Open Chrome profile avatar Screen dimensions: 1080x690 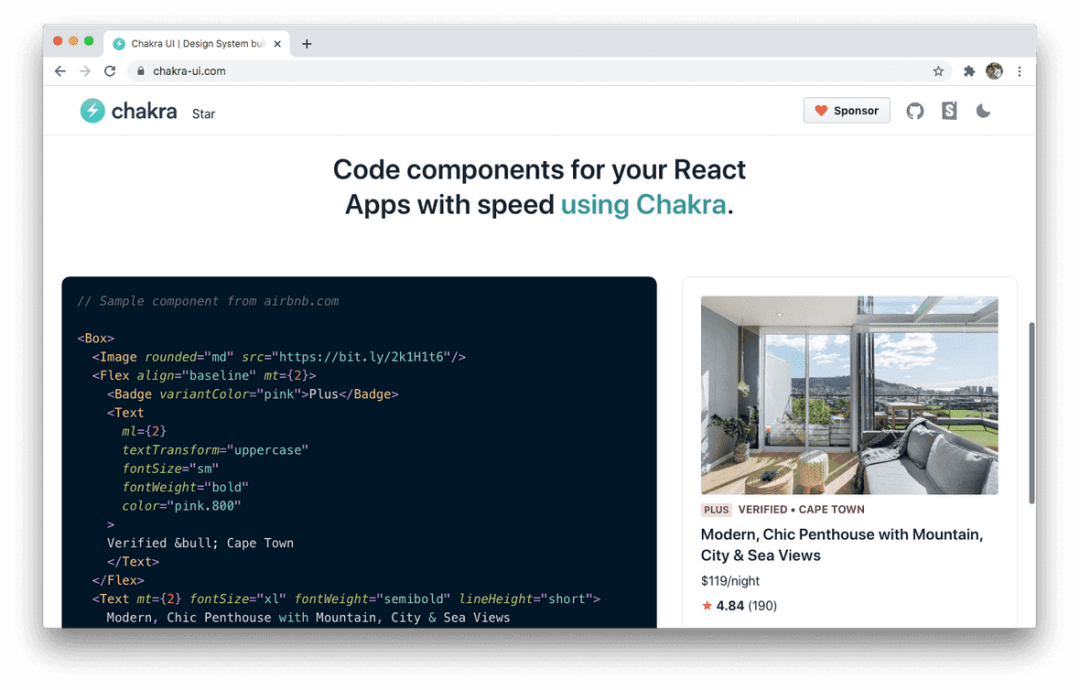click(x=994, y=71)
